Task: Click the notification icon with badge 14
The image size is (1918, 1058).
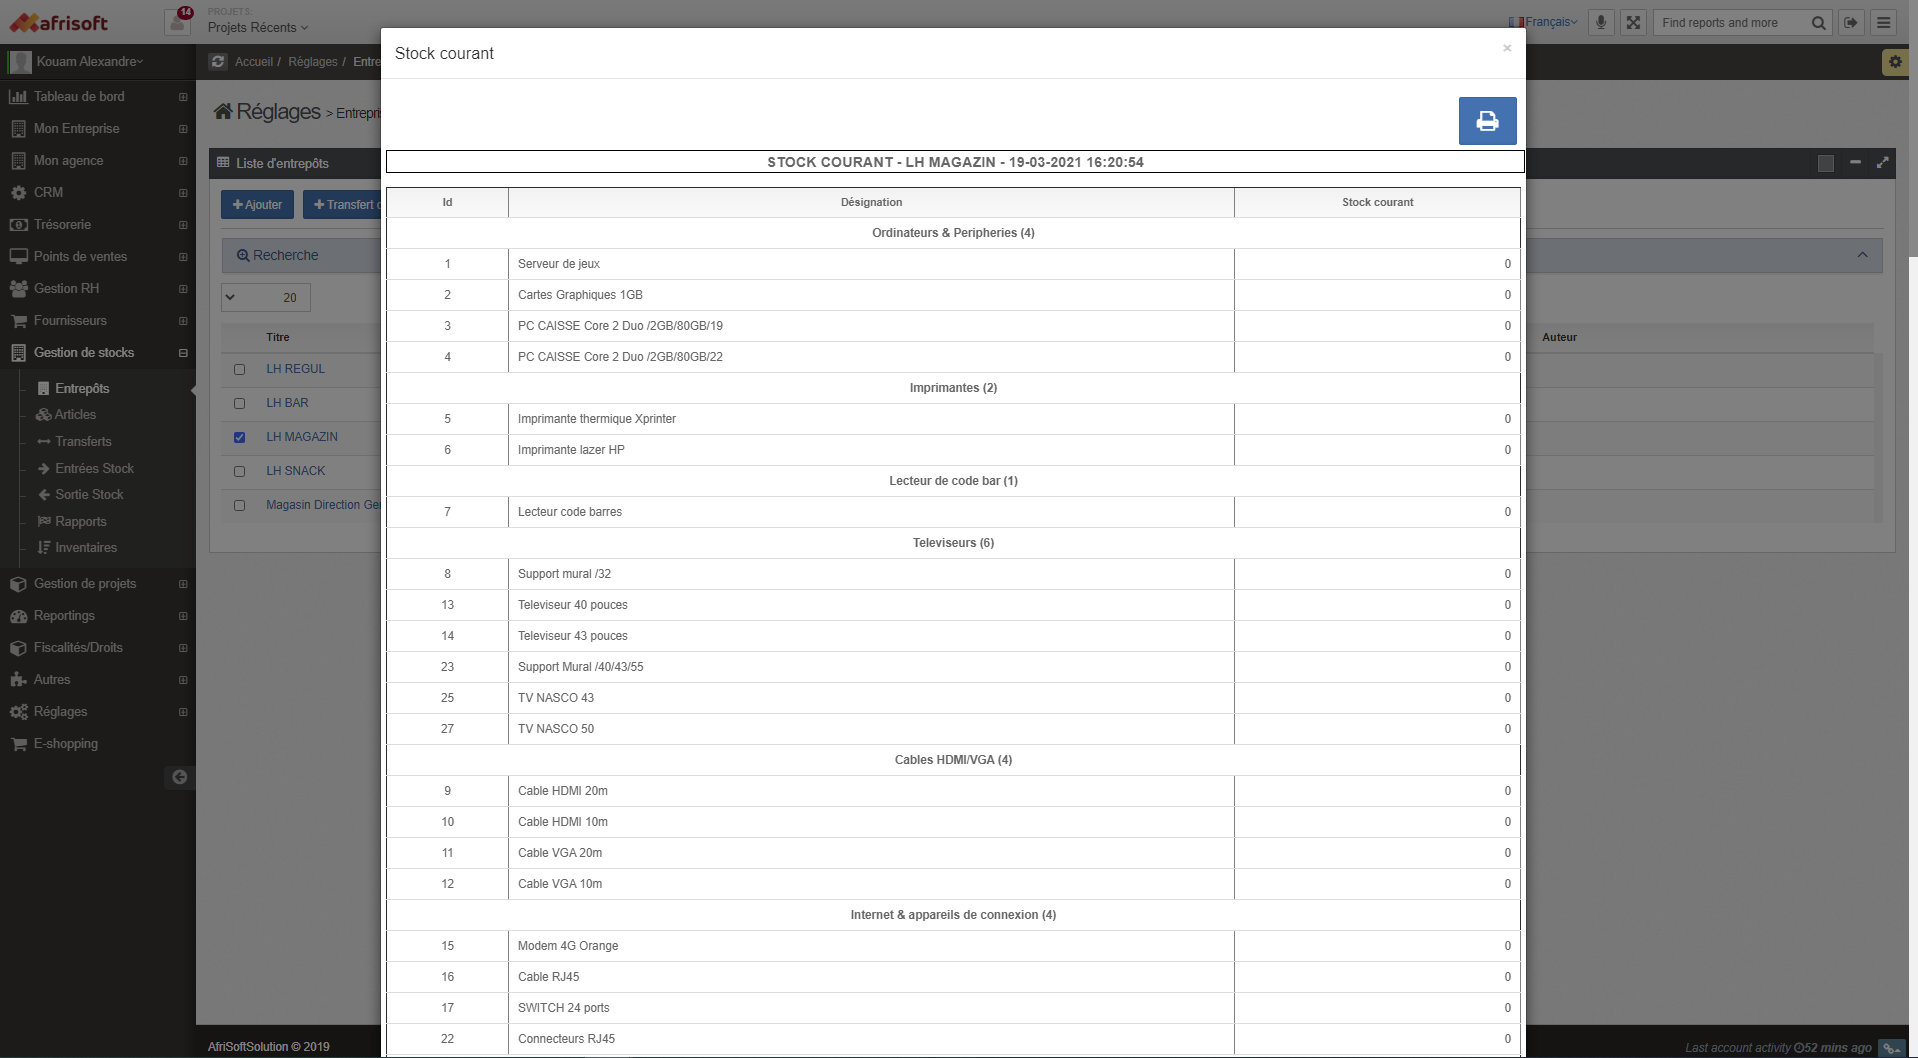Action: (x=178, y=22)
